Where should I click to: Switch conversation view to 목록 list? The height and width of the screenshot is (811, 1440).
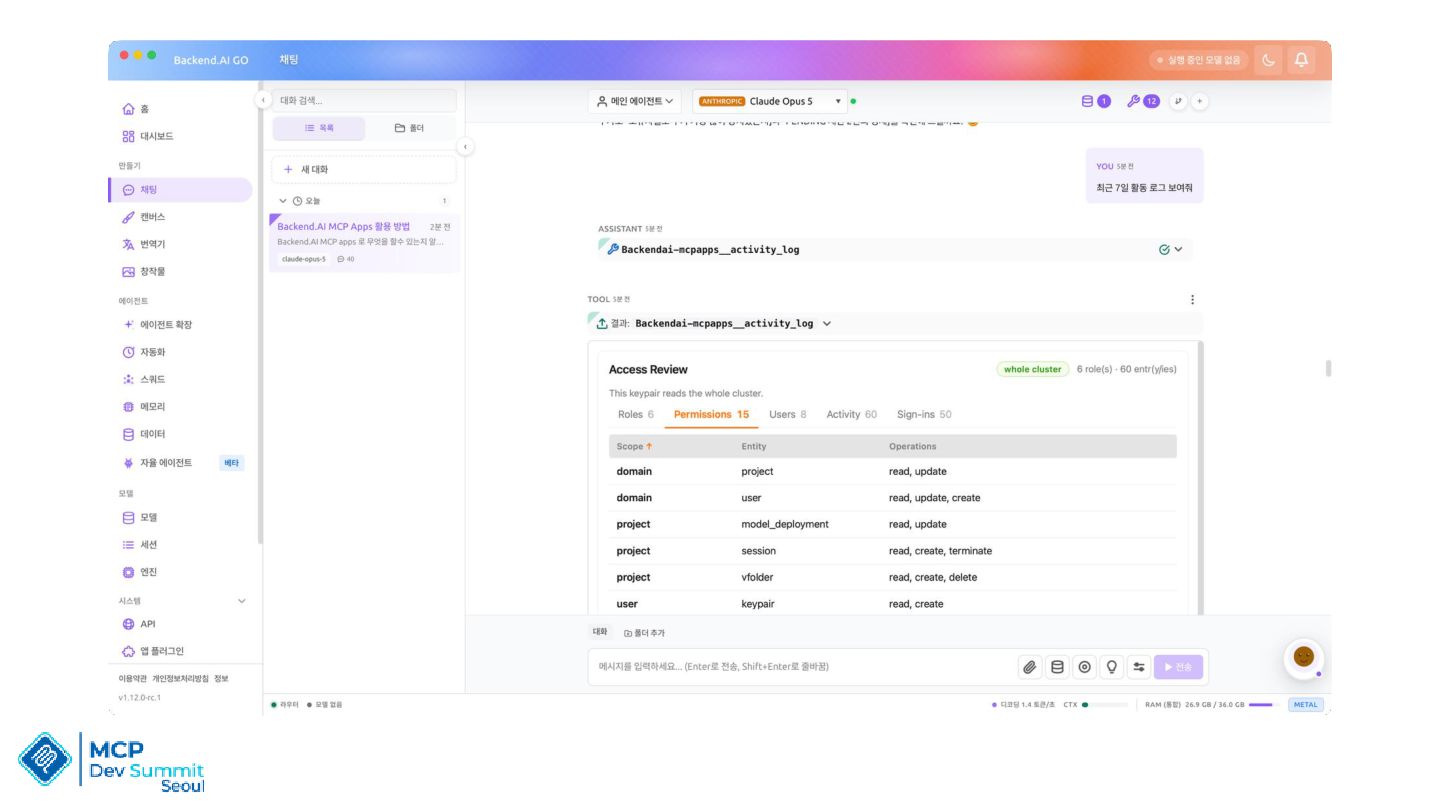pyautogui.click(x=319, y=128)
